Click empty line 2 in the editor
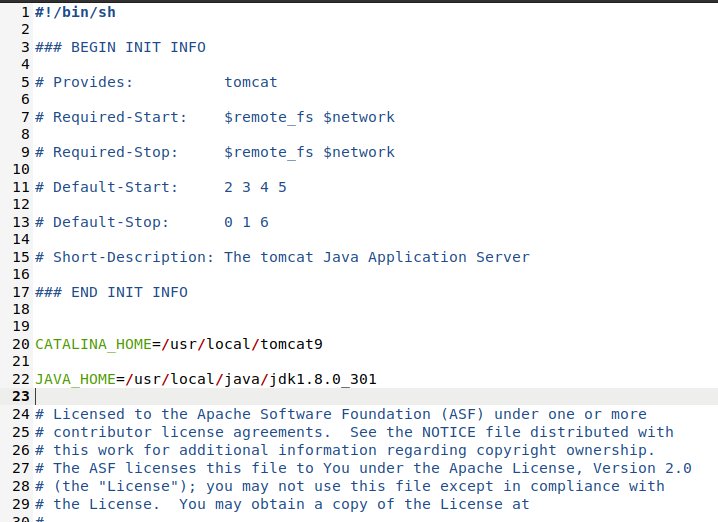The width and height of the screenshot is (718, 522). pos(375,30)
